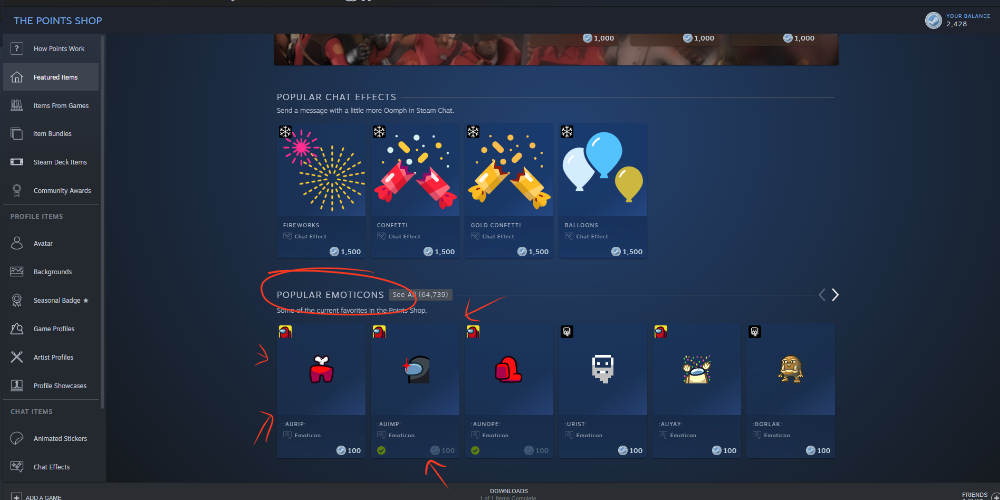Click the Steam points balance coin icon

933,20
